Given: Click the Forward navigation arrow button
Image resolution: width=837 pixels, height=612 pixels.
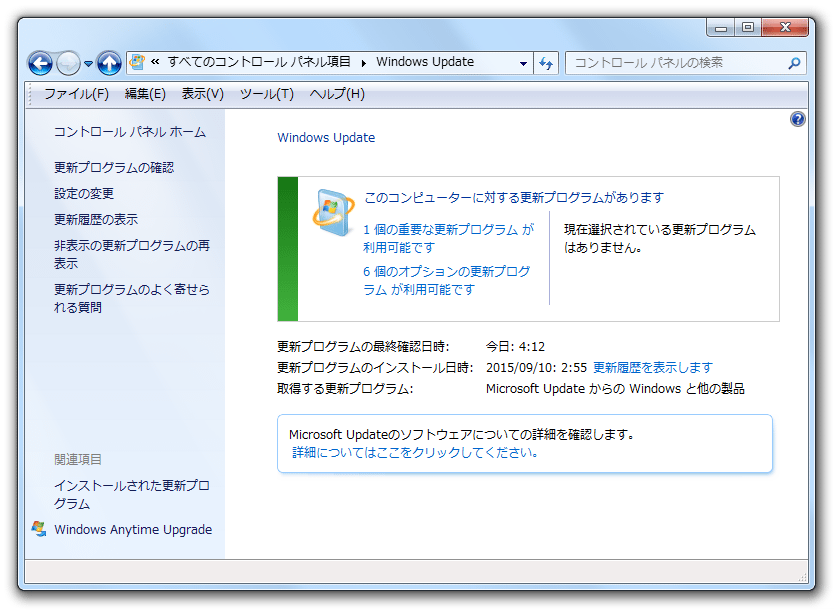Looking at the screenshot, I should (68, 64).
